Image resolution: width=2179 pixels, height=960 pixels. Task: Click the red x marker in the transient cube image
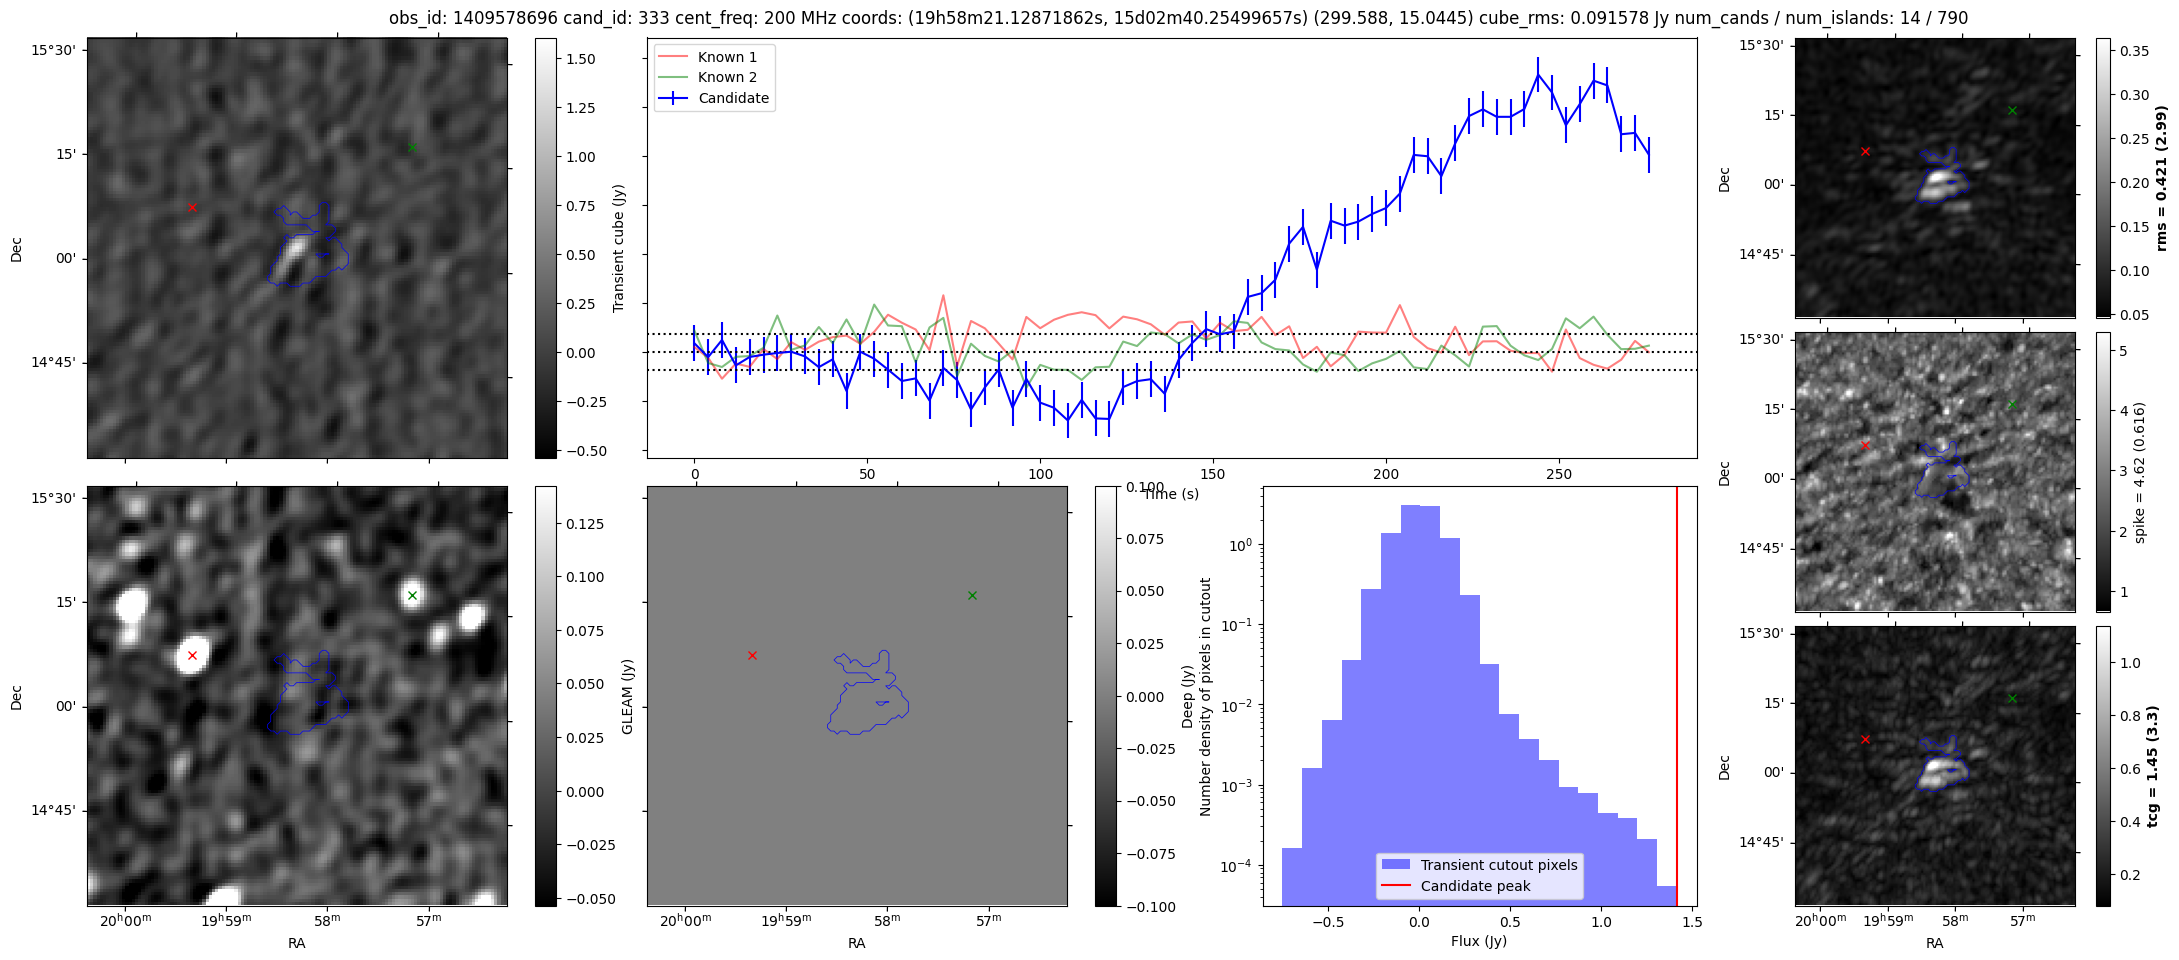[x=192, y=207]
